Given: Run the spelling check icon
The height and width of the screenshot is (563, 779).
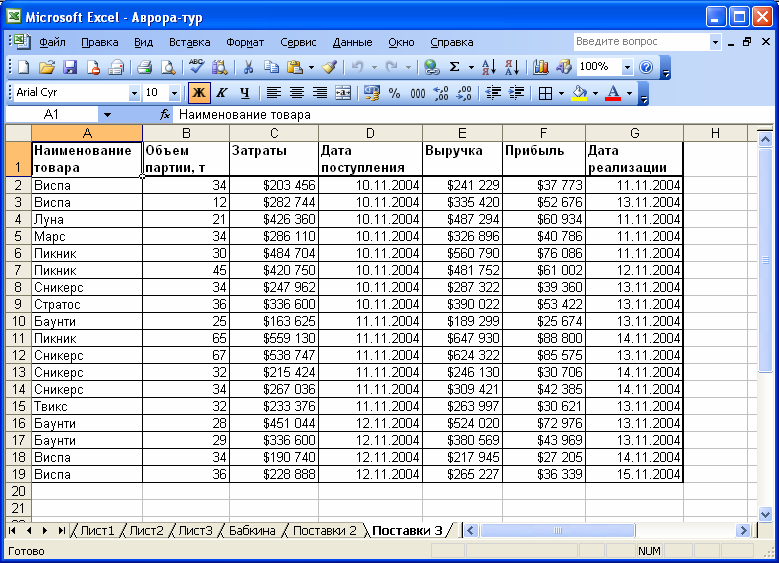Looking at the screenshot, I should click(197, 67).
